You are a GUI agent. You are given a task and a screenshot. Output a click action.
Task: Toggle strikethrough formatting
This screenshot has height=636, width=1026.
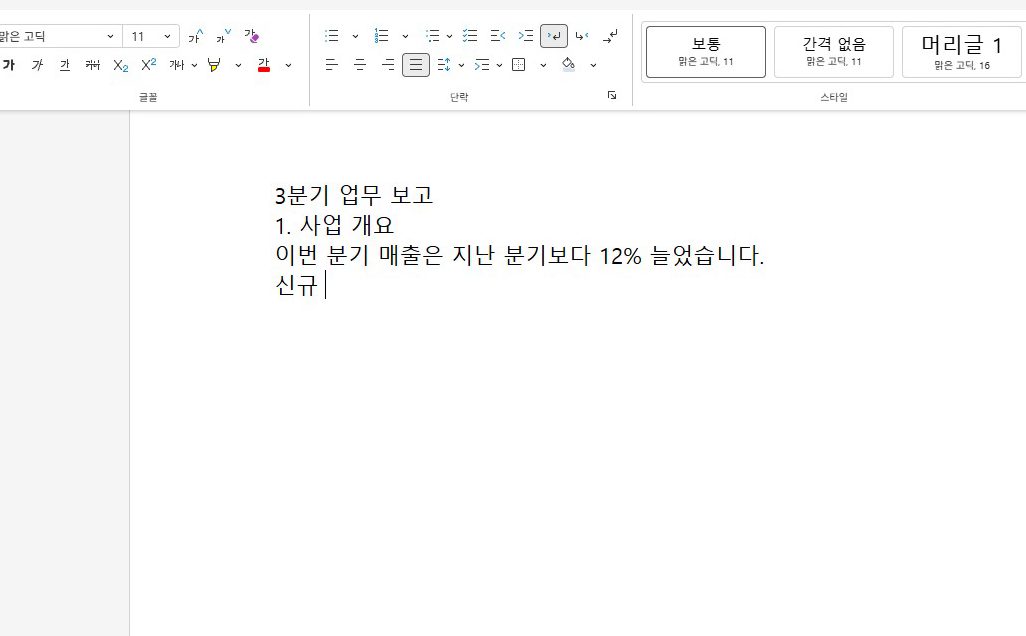click(93, 65)
